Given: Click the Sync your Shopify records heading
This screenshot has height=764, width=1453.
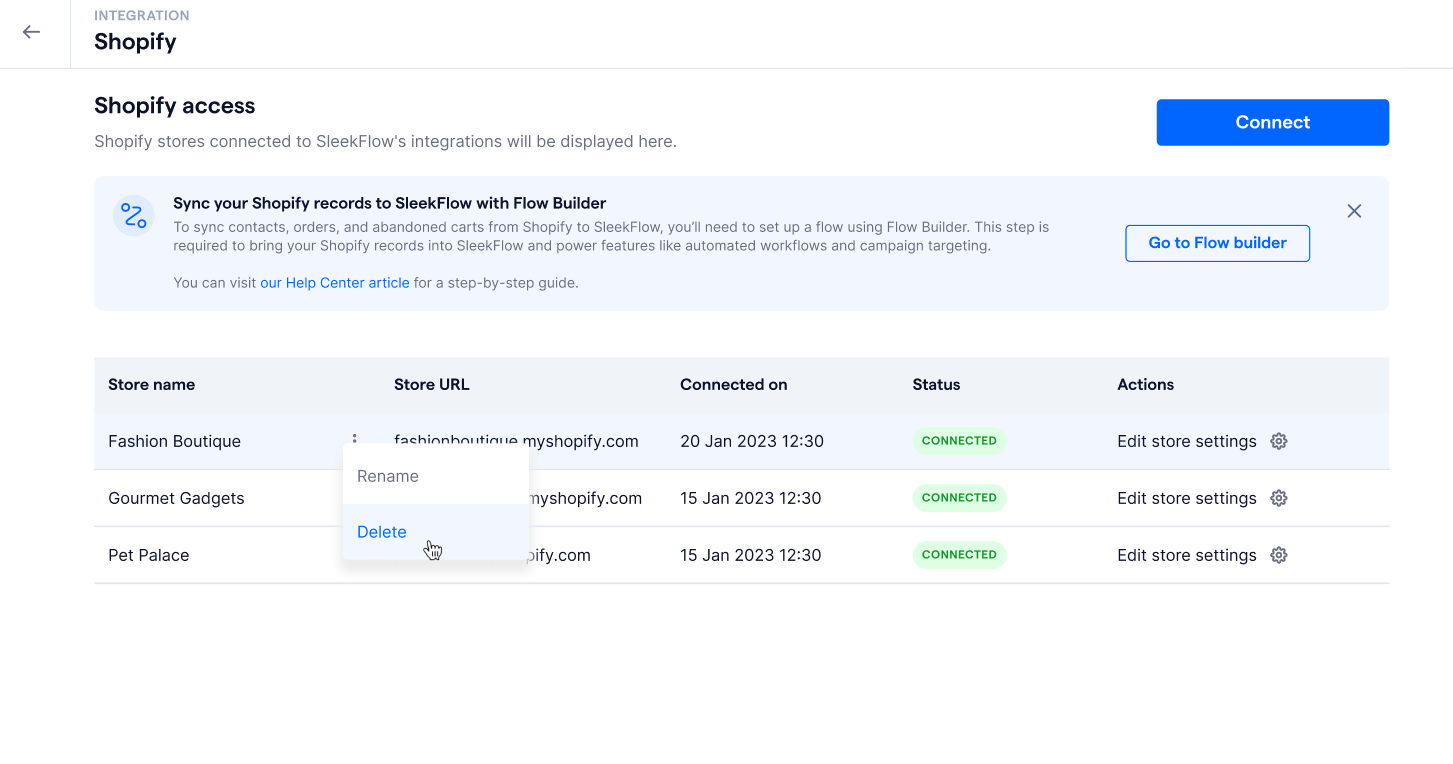Looking at the screenshot, I should point(389,203).
